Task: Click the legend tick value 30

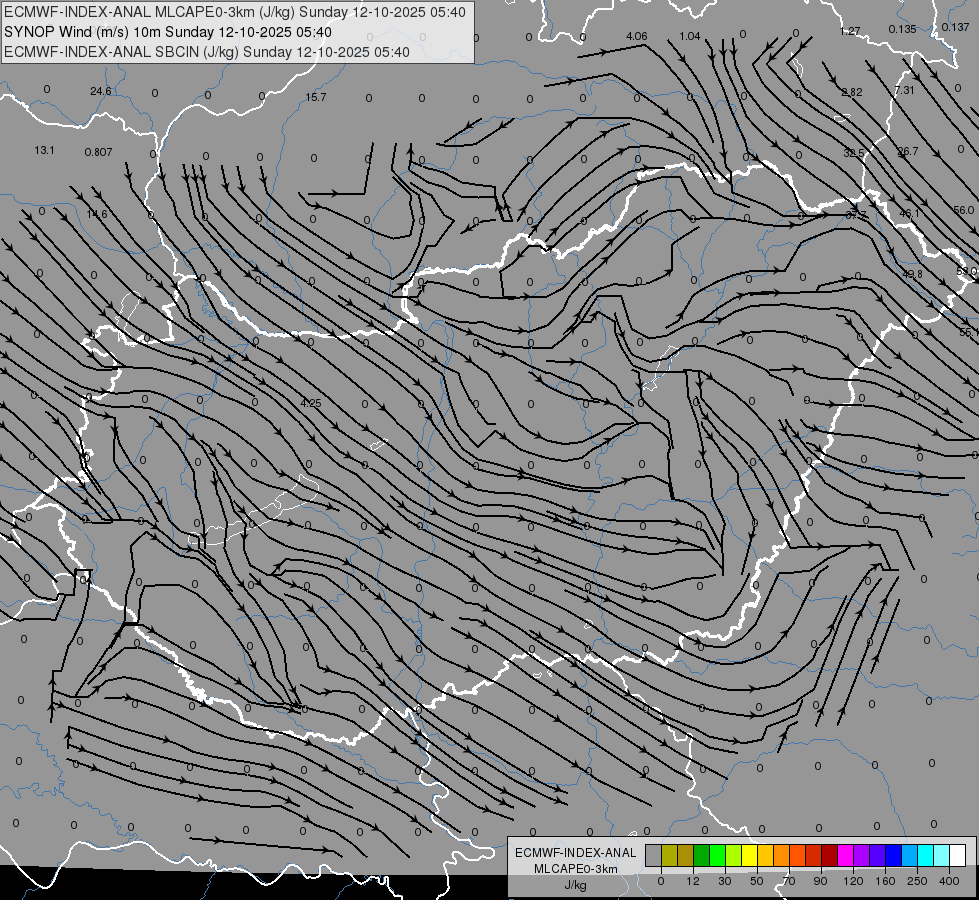Action: click(724, 881)
